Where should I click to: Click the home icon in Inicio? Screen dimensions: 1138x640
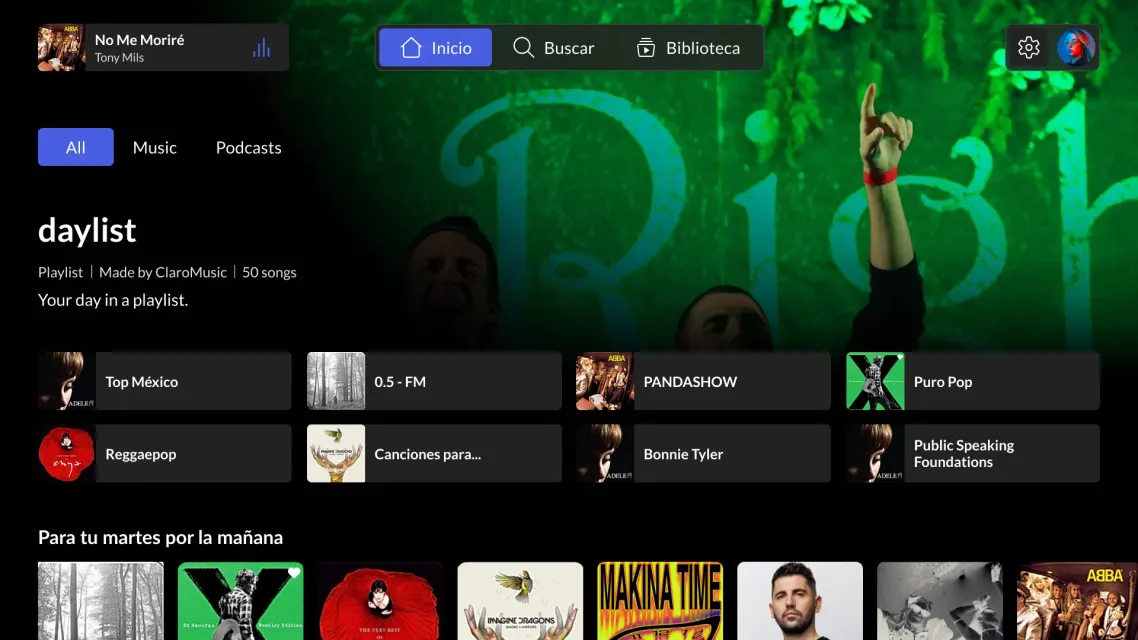pyautogui.click(x=411, y=48)
